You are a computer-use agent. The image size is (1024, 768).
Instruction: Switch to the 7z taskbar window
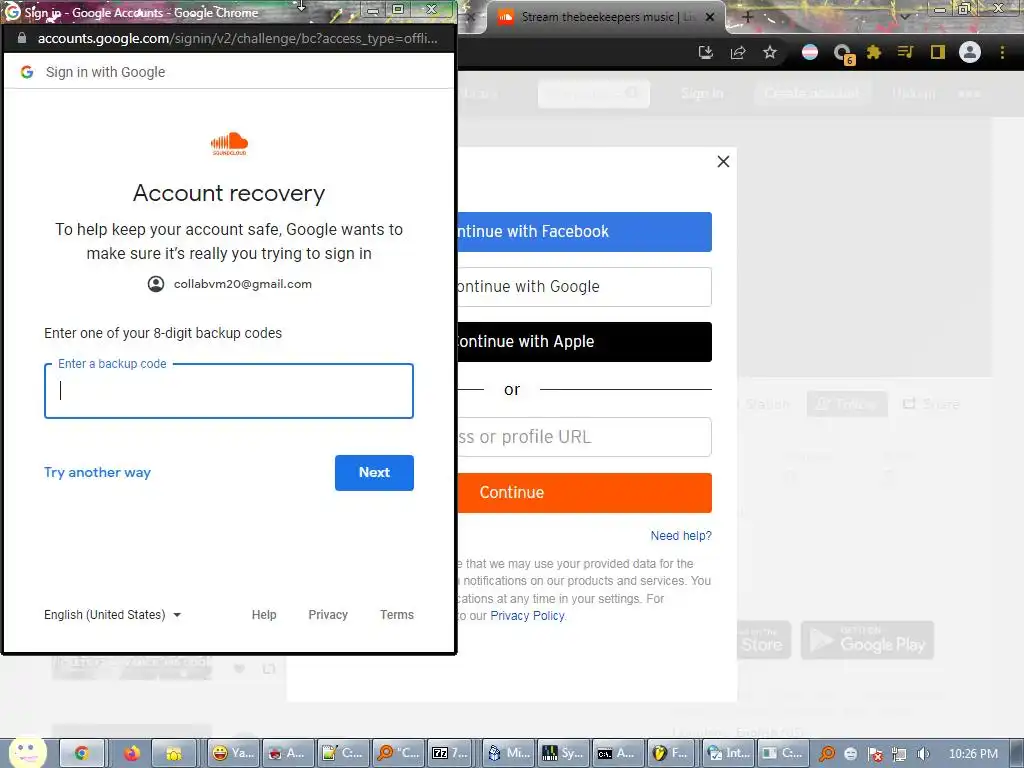coord(451,754)
